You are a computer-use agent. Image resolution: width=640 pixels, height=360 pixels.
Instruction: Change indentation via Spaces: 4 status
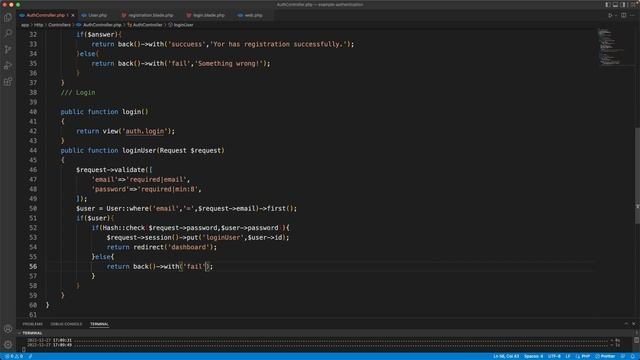pyautogui.click(x=533, y=356)
